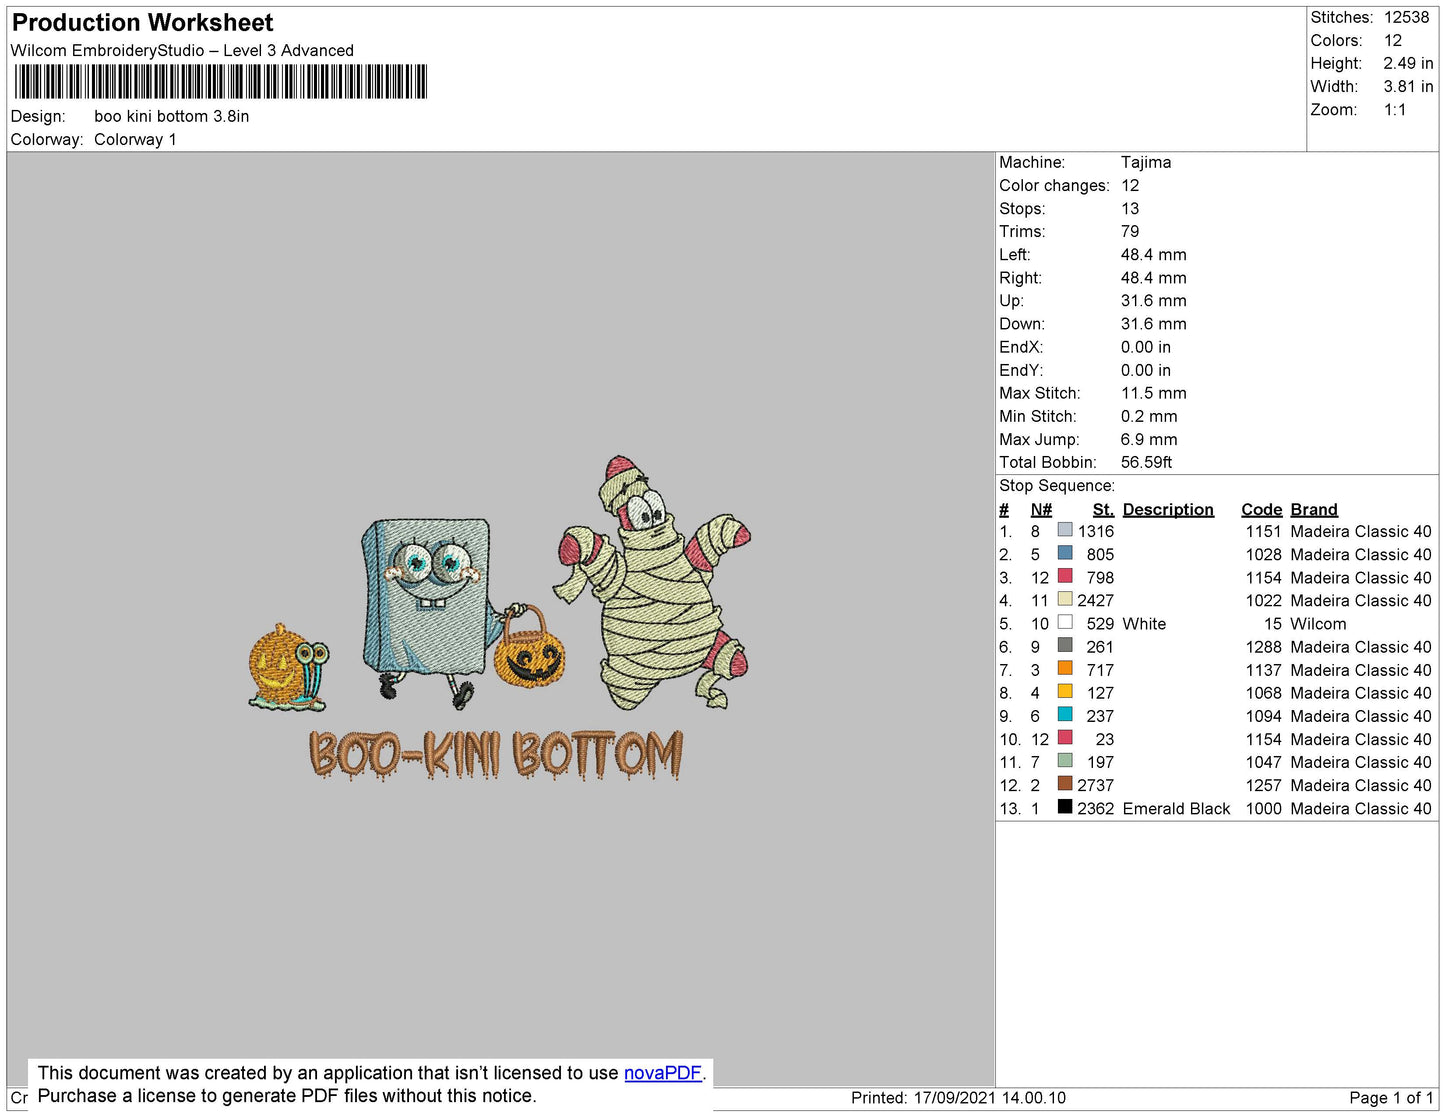Click the pumpkin-shell snail in the design
Screen dimensions: 1445x1117
click(x=287, y=669)
